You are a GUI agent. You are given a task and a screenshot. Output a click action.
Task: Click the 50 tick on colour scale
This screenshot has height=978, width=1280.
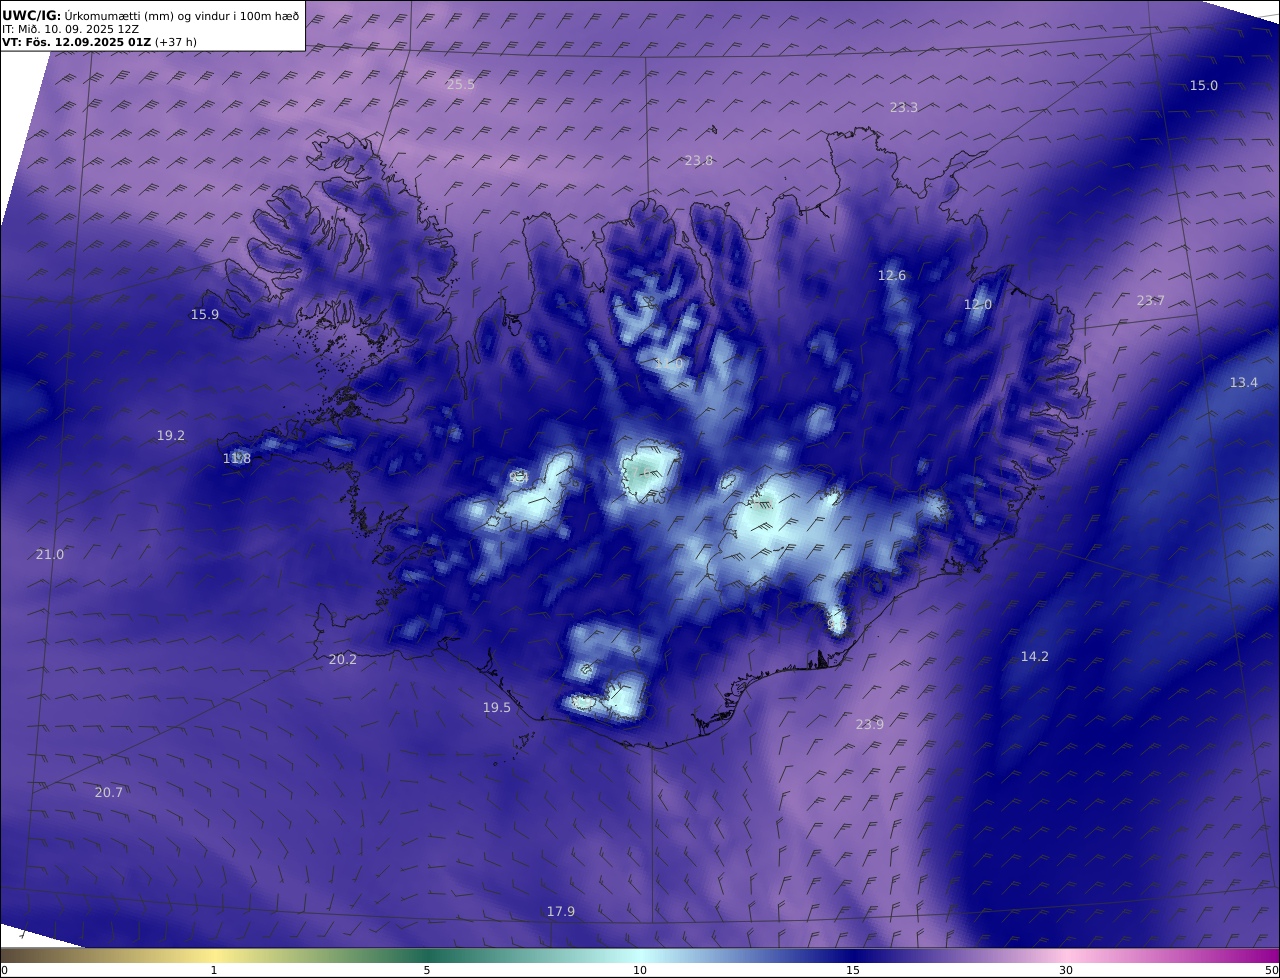click(x=1271, y=970)
